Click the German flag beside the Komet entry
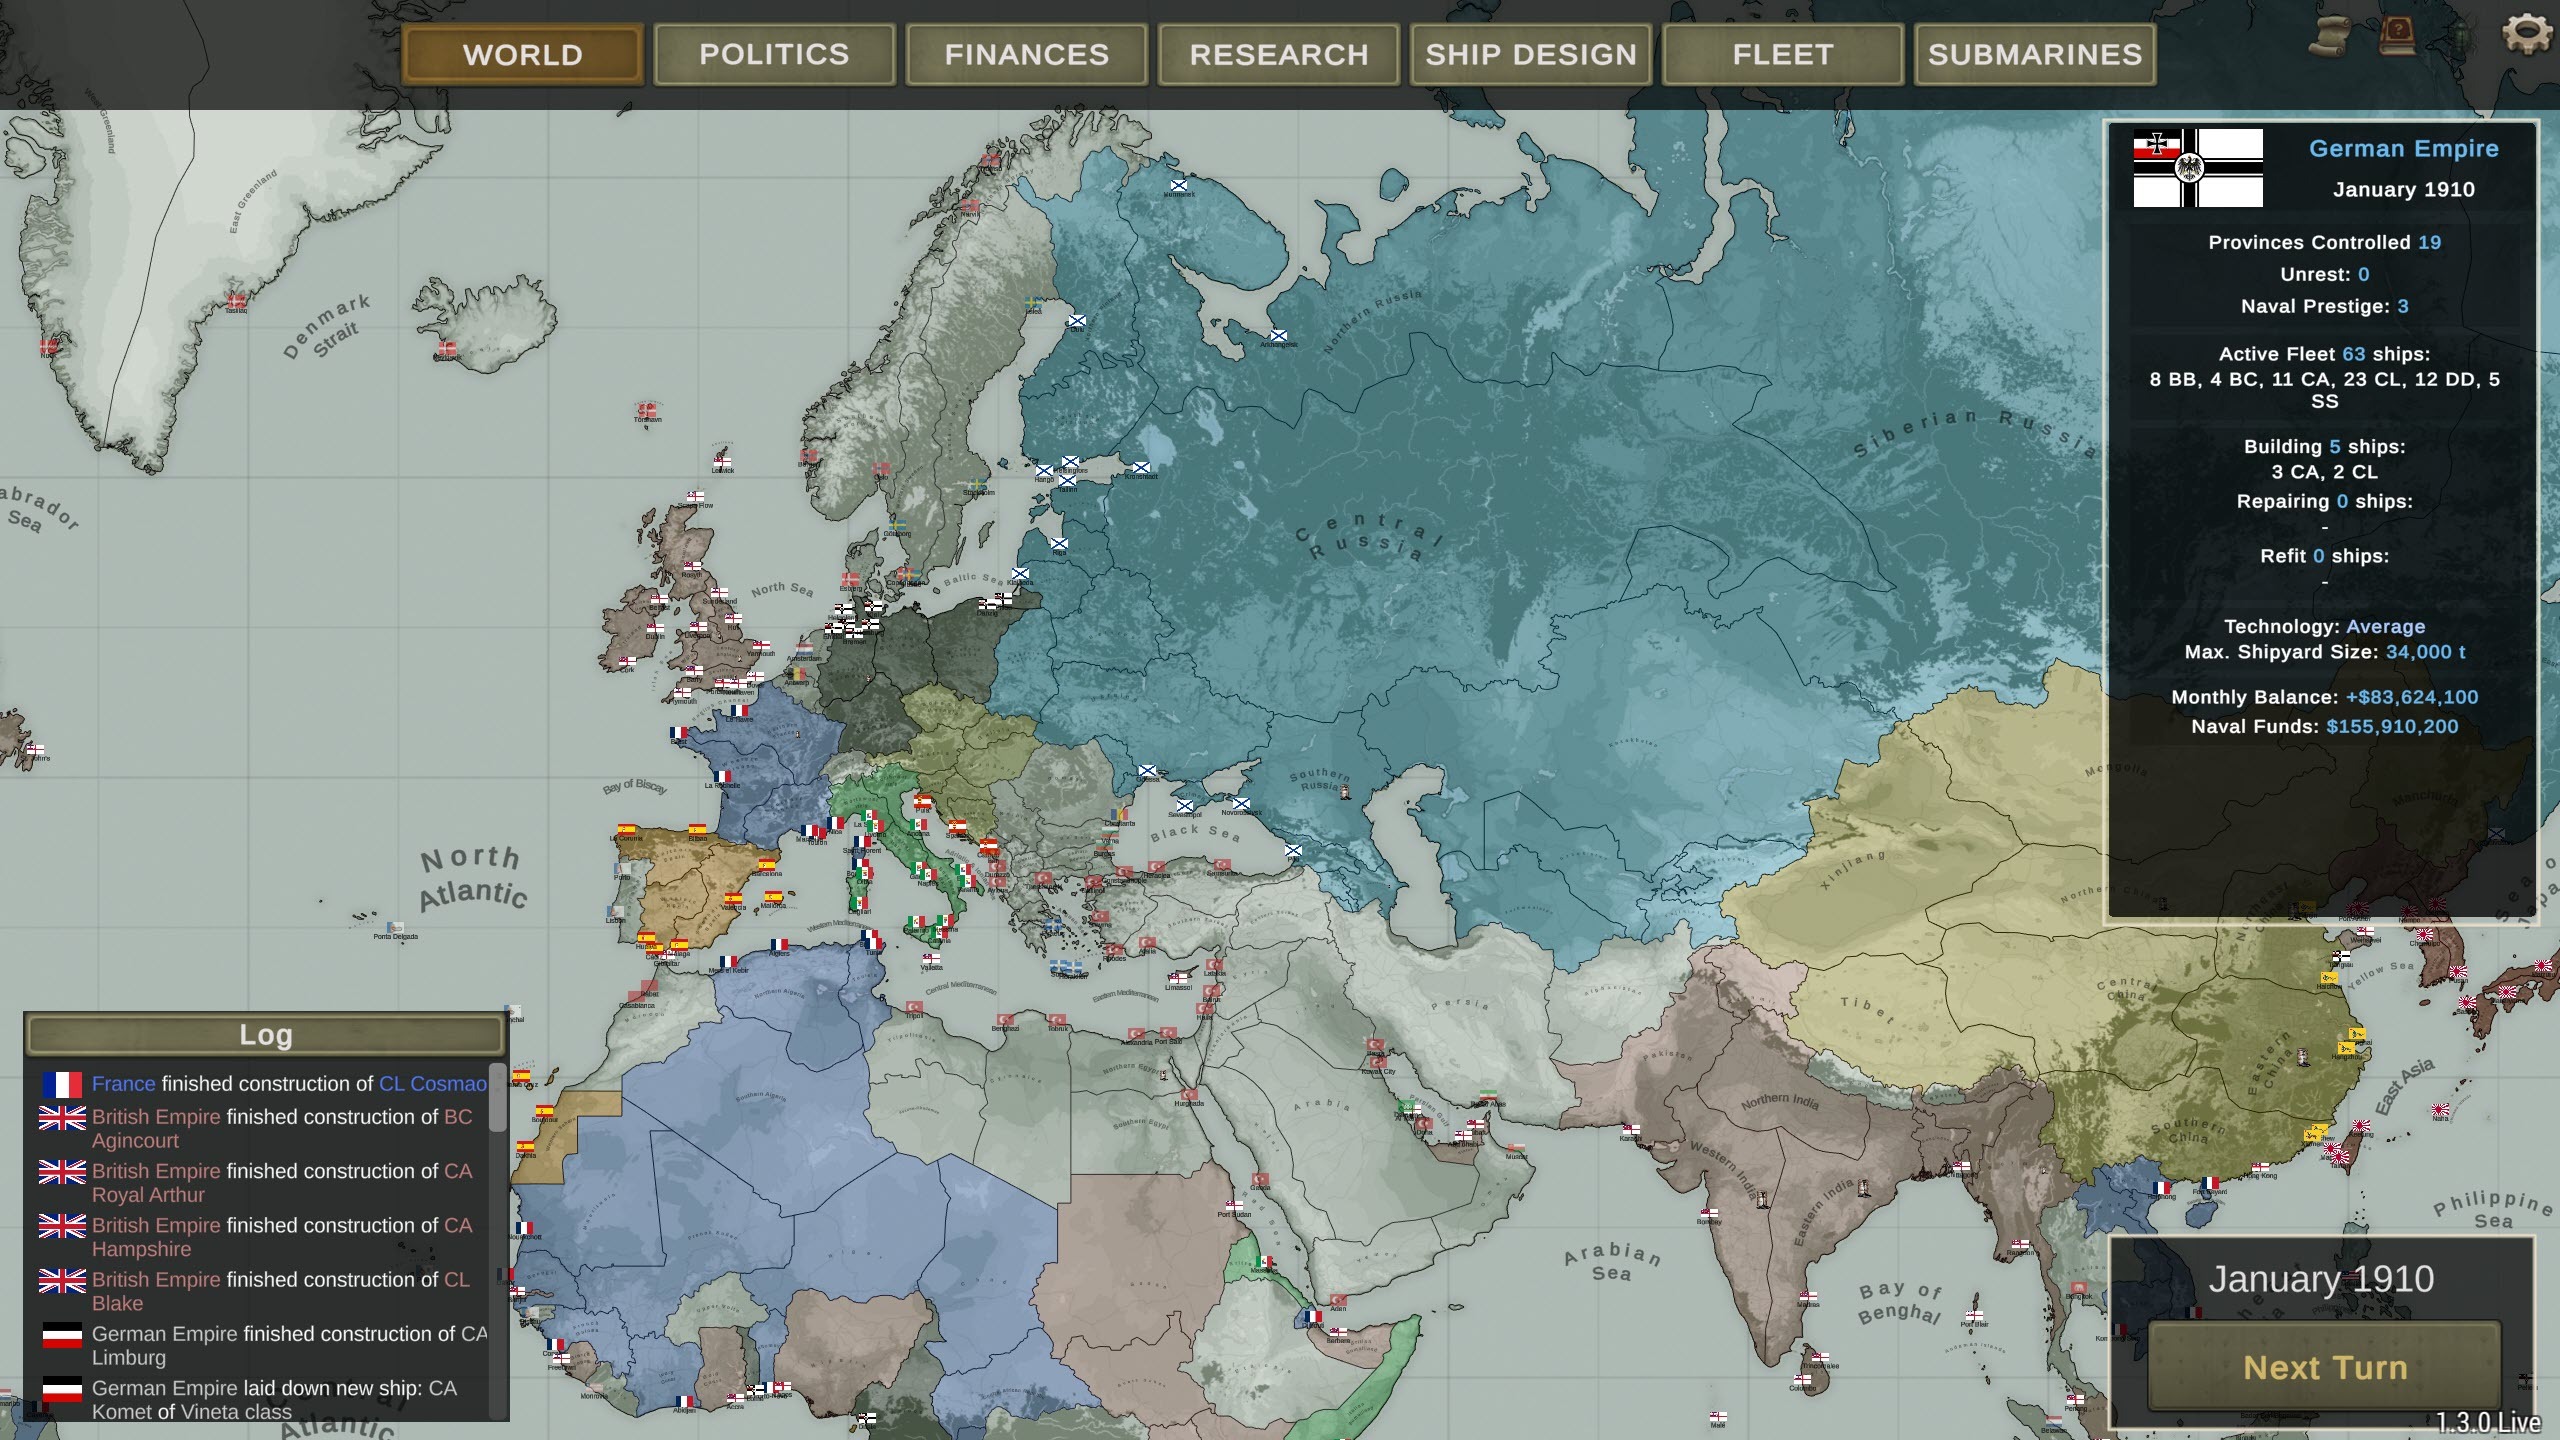 62,1389
